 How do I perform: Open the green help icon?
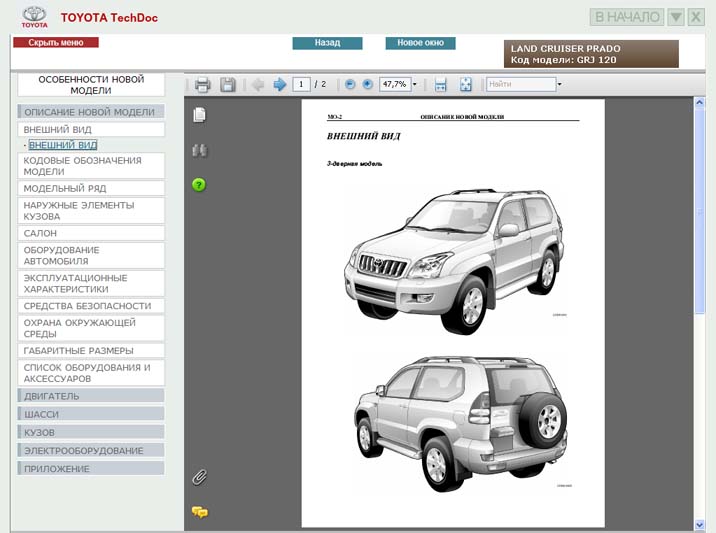pyautogui.click(x=199, y=185)
